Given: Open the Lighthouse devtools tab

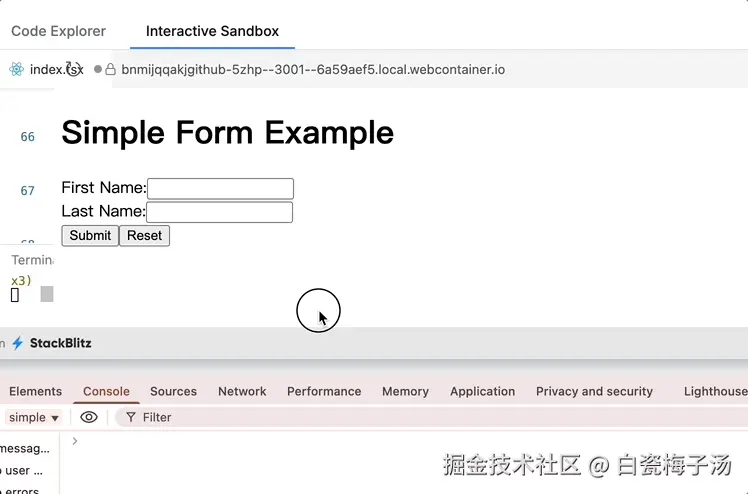Looking at the screenshot, I should point(716,391).
